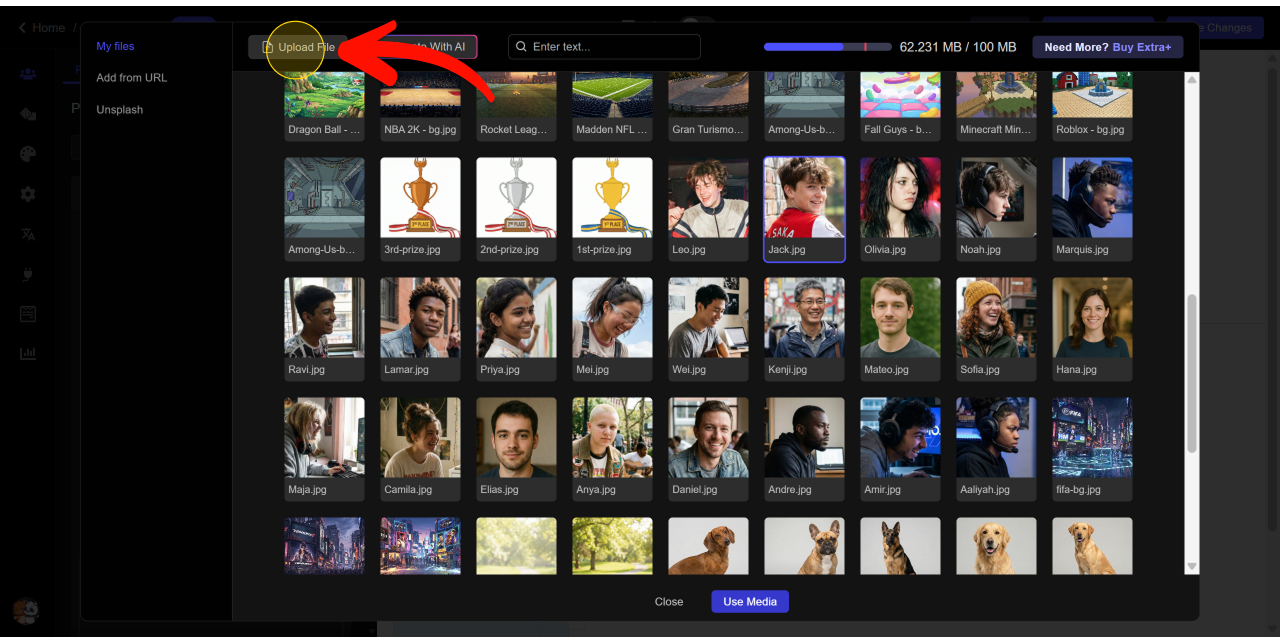1280x637 pixels.
Task: Open the Unsplash source tab
Action: coord(119,110)
